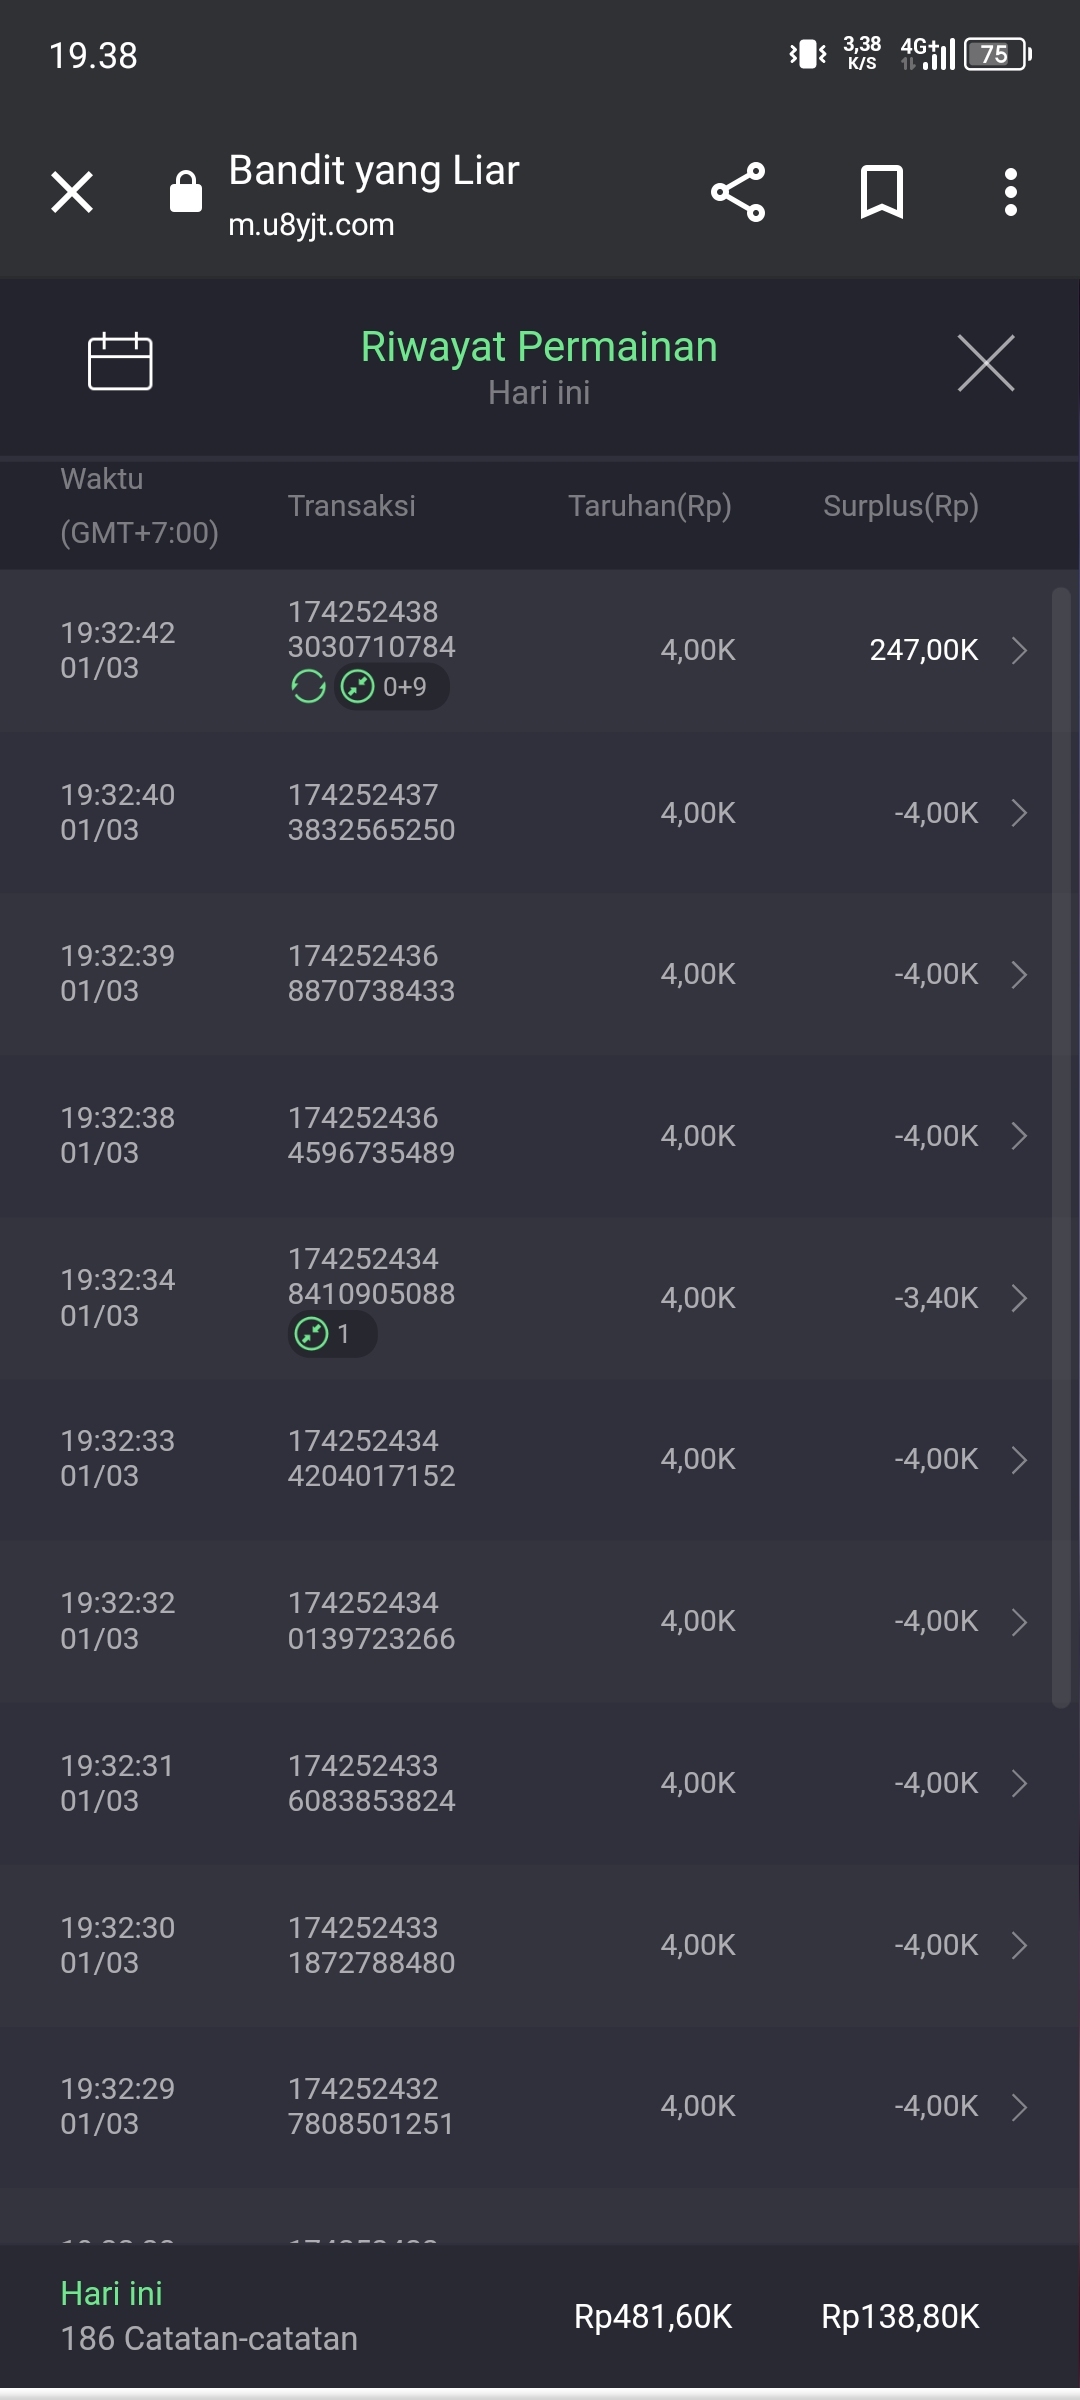1080x2400 pixels.
Task: Bookmark this page with bookmark icon
Action: pos(881,192)
